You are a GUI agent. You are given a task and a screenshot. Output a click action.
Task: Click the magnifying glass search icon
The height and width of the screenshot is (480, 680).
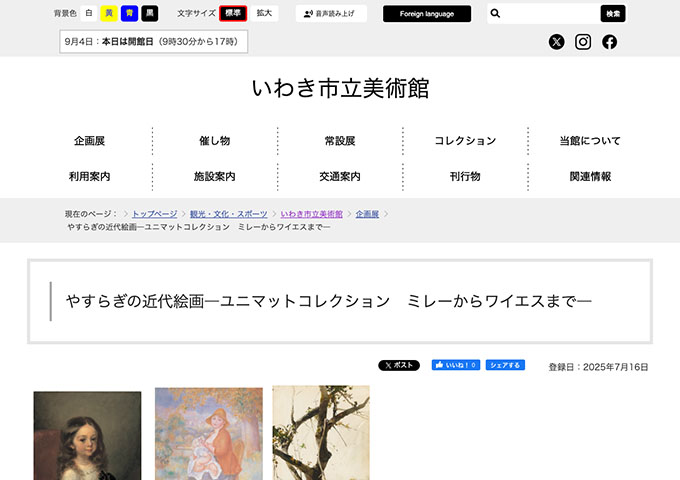(x=496, y=14)
